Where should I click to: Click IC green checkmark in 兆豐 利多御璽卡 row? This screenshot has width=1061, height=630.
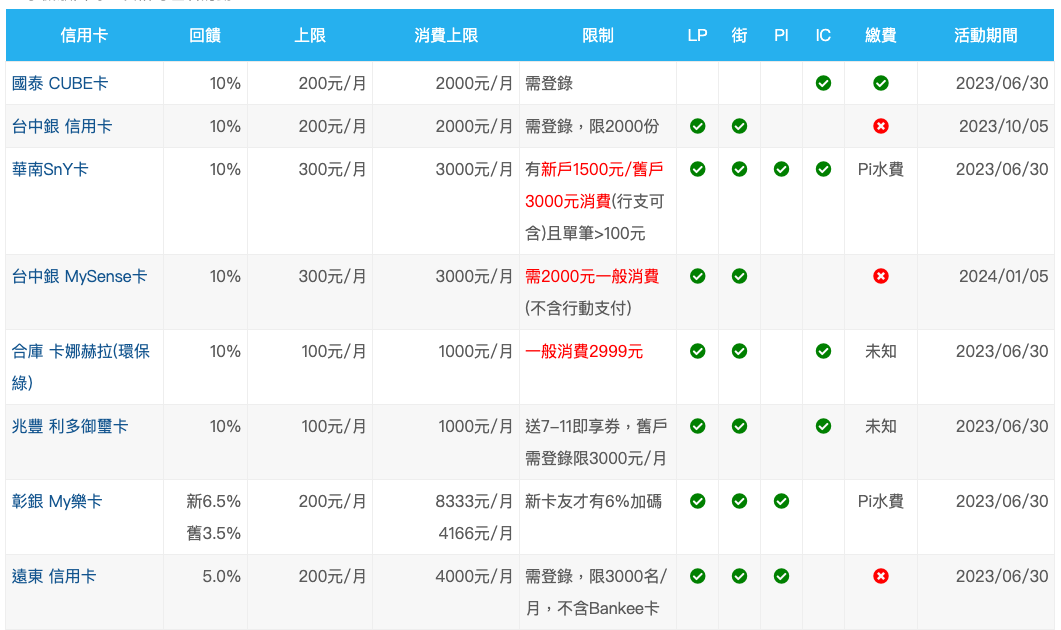(823, 426)
